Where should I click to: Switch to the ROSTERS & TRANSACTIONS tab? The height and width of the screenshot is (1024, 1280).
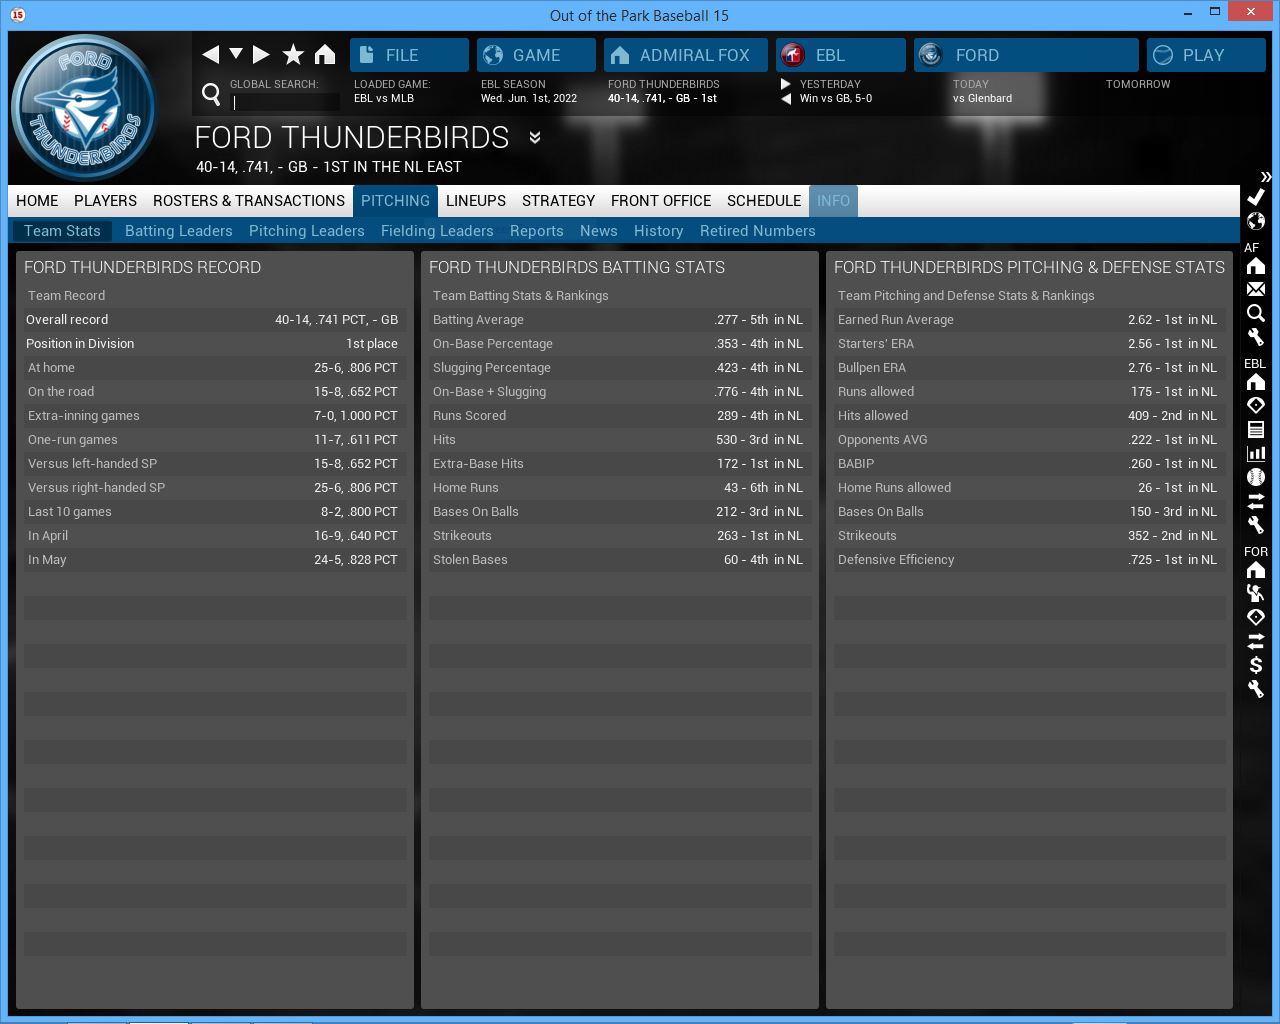[248, 201]
